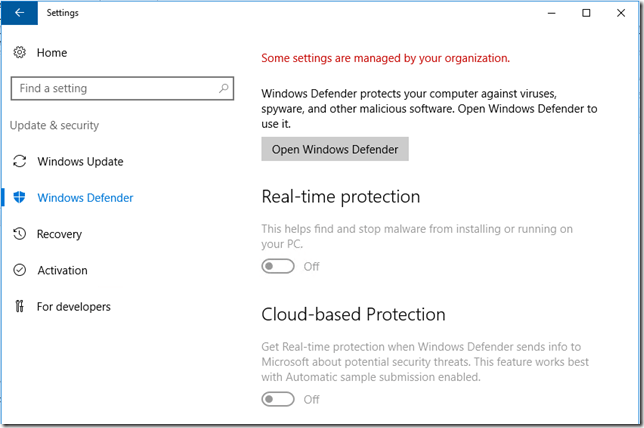
Task: Select Recovery in the sidebar
Action: 59,234
